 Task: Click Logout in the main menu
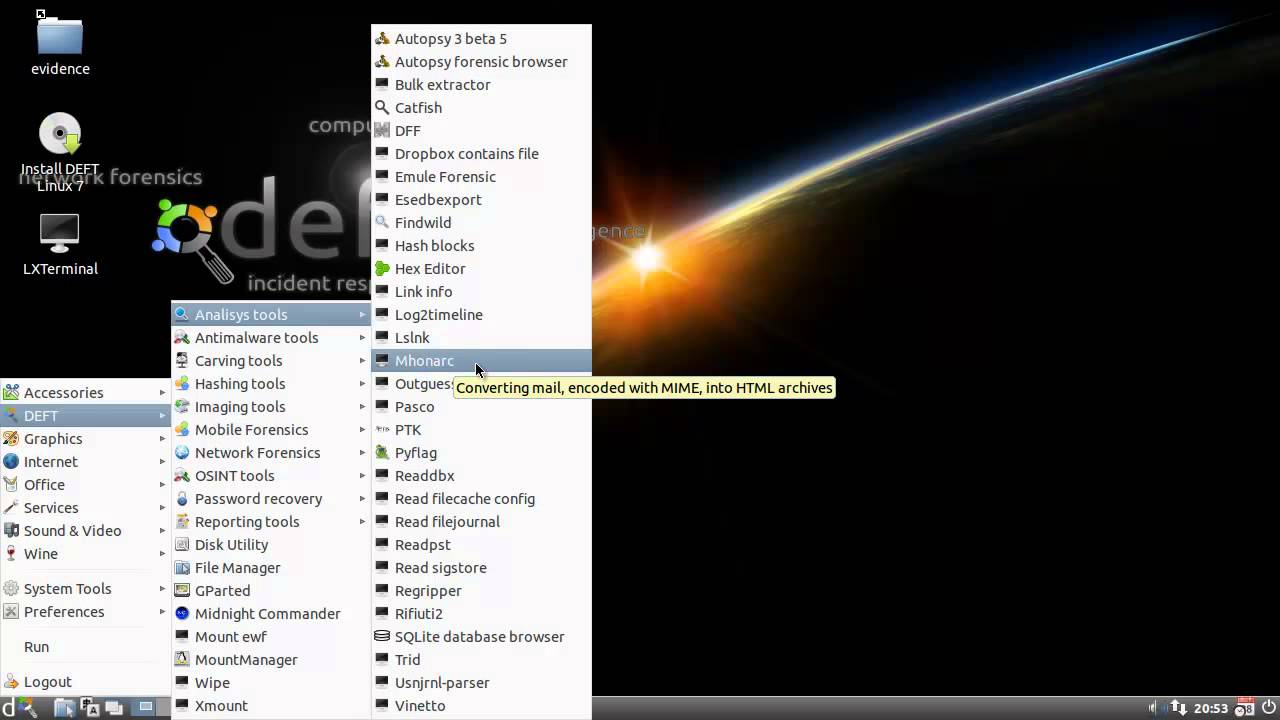(86, 682)
